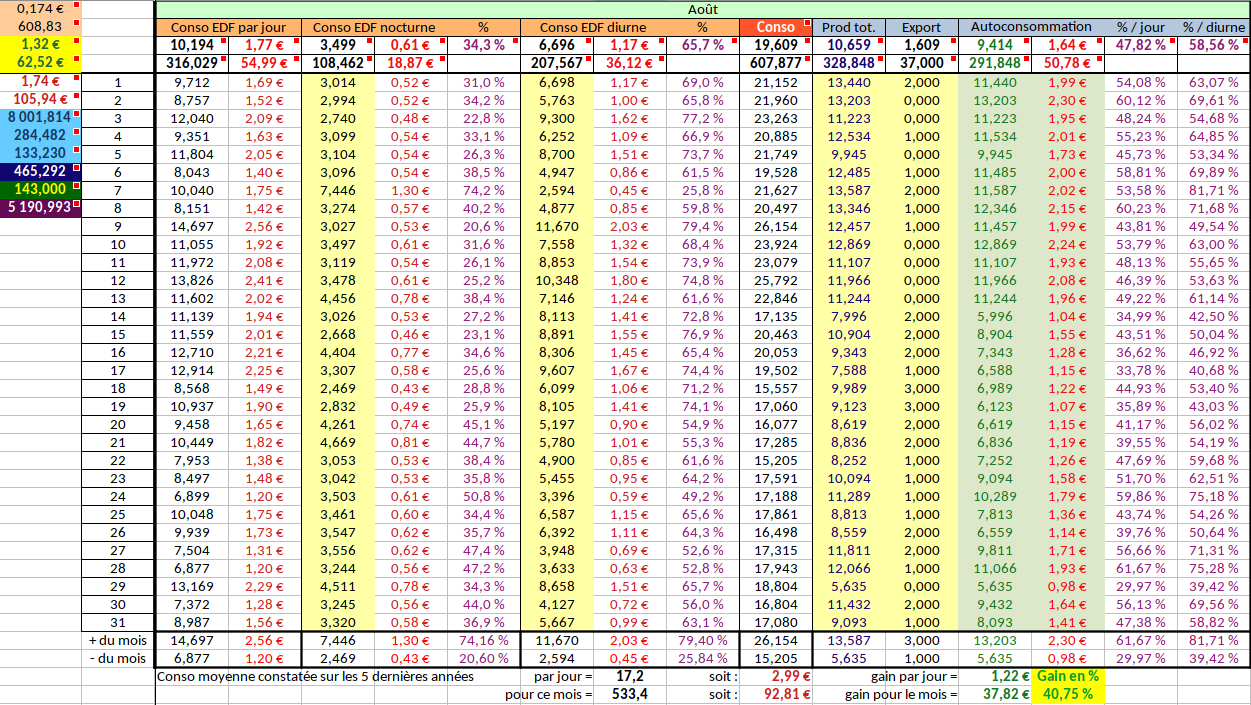Click the dark blue '465,292' cell
The image size is (1251, 705).
click(40, 171)
